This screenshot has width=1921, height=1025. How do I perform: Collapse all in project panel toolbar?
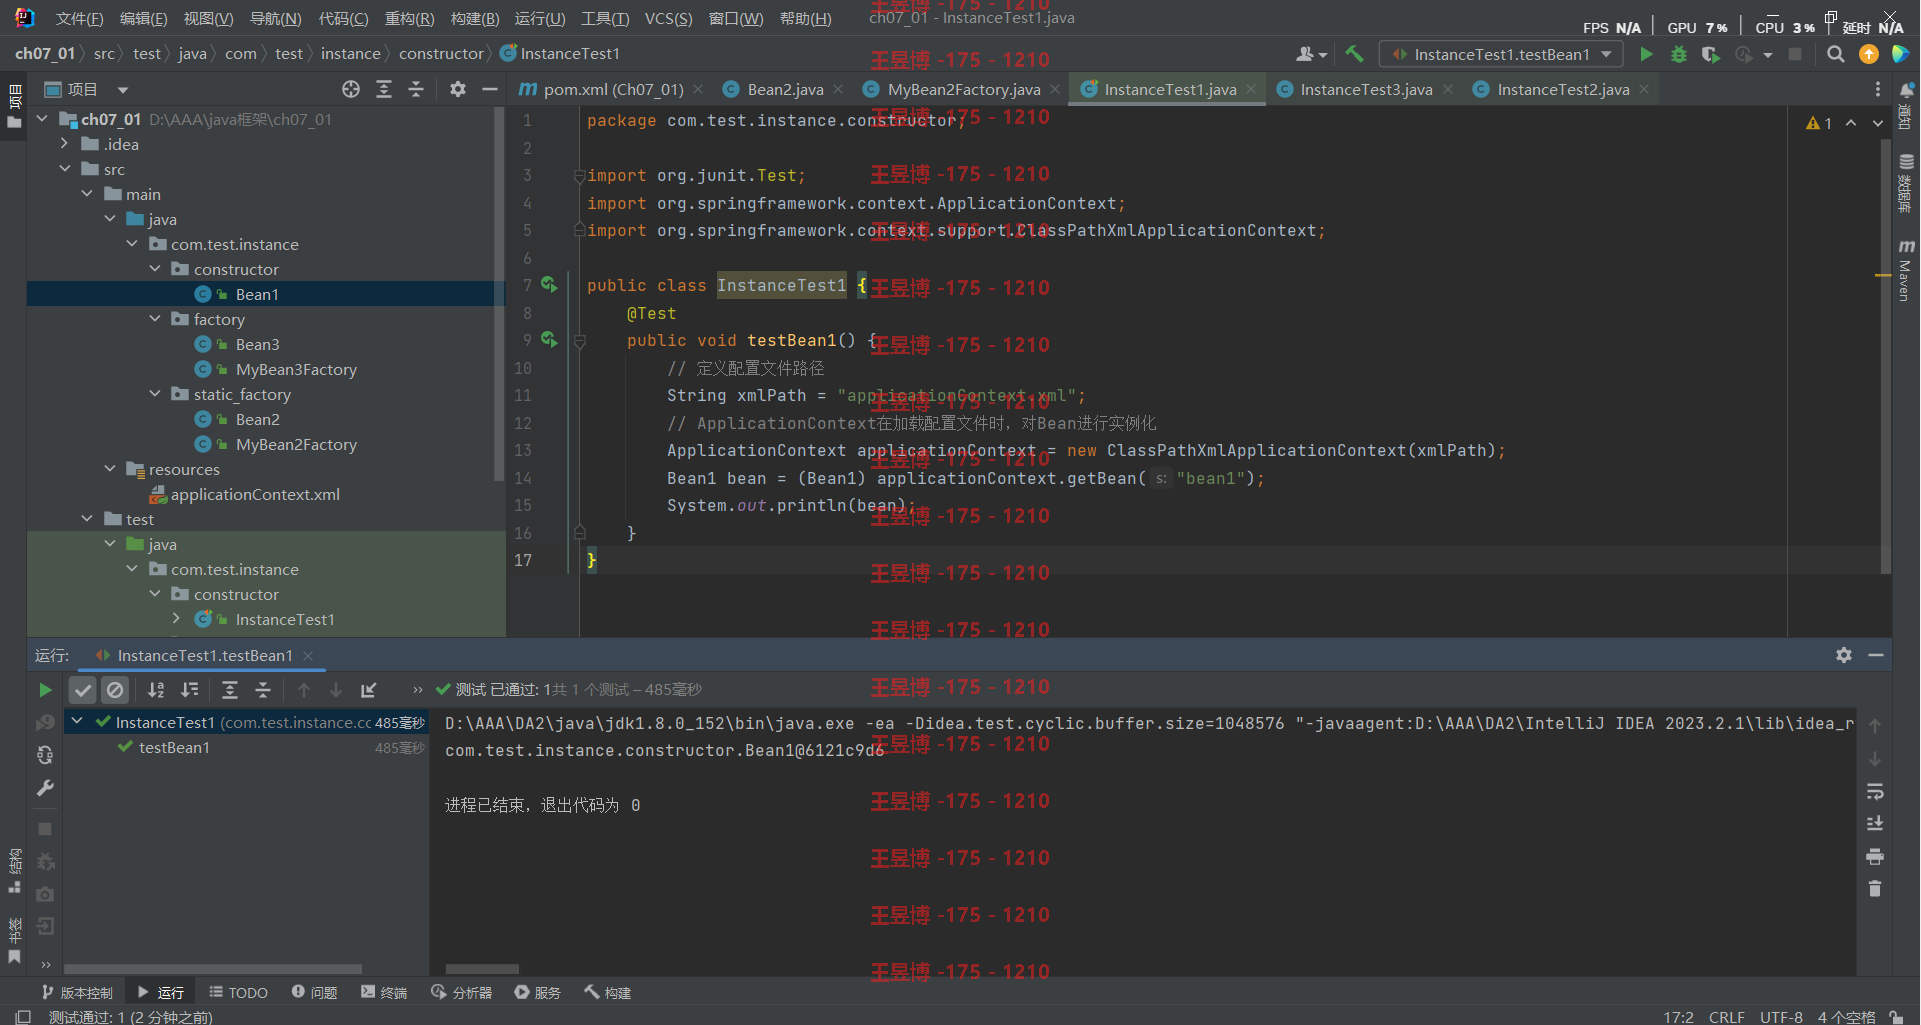416,89
